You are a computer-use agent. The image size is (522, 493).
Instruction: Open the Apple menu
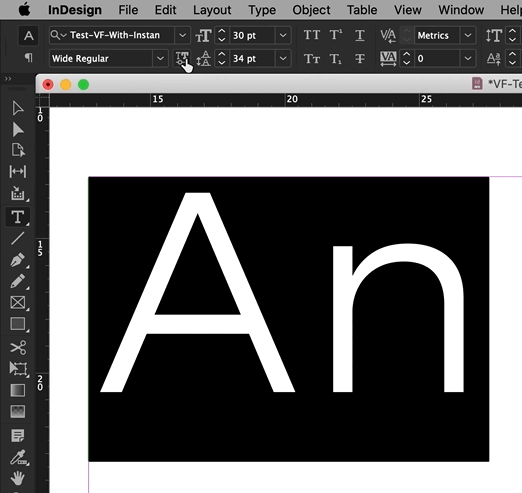(x=24, y=10)
